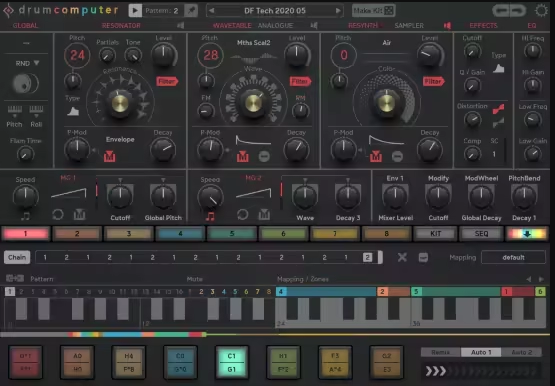Viewport: 555px width, 386px height.
Task: Go to the next preset with the right arrow
Action: click(x=338, y=11)
